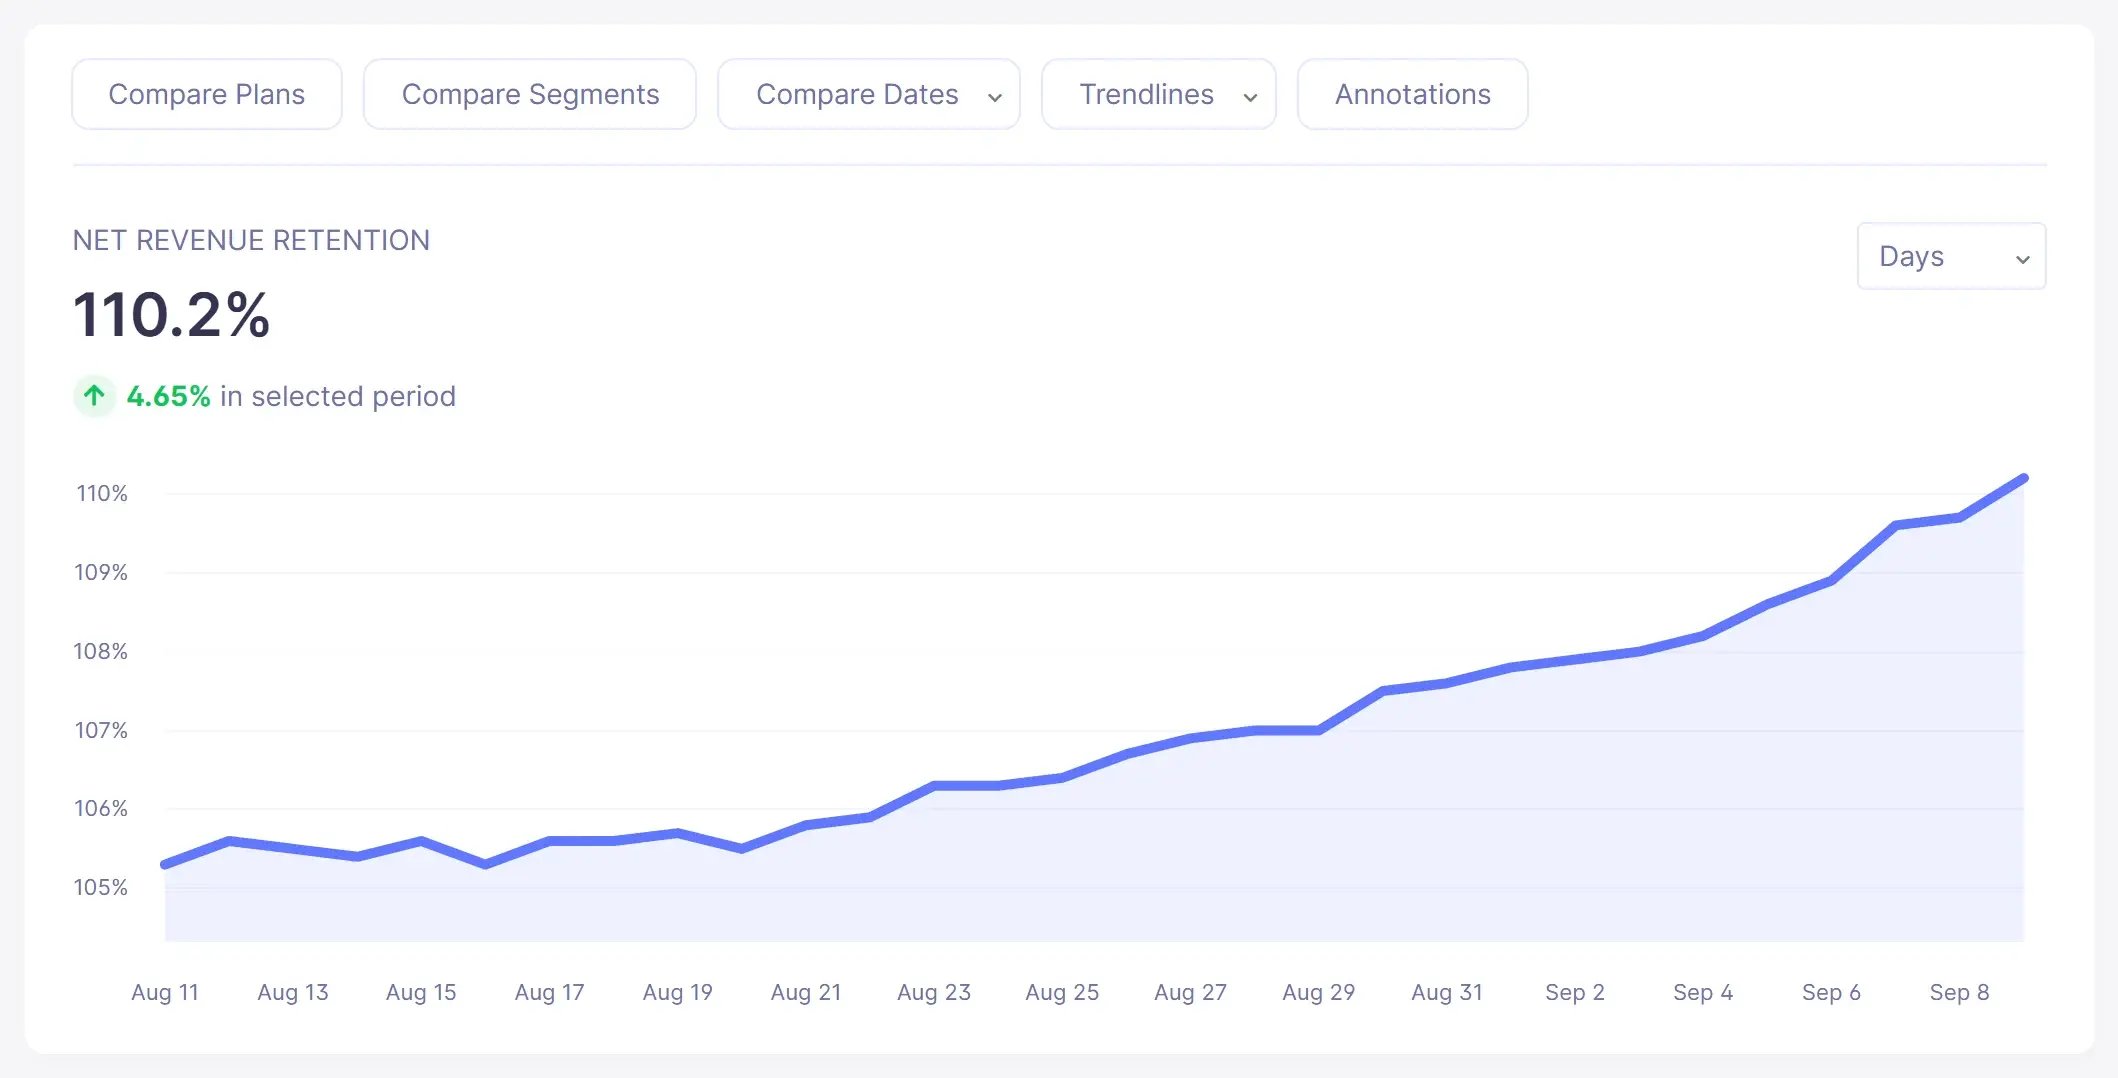Click the Aug 17 axis label
The height and width of the screenshot is (1078, 2118).
coord(549,992)
